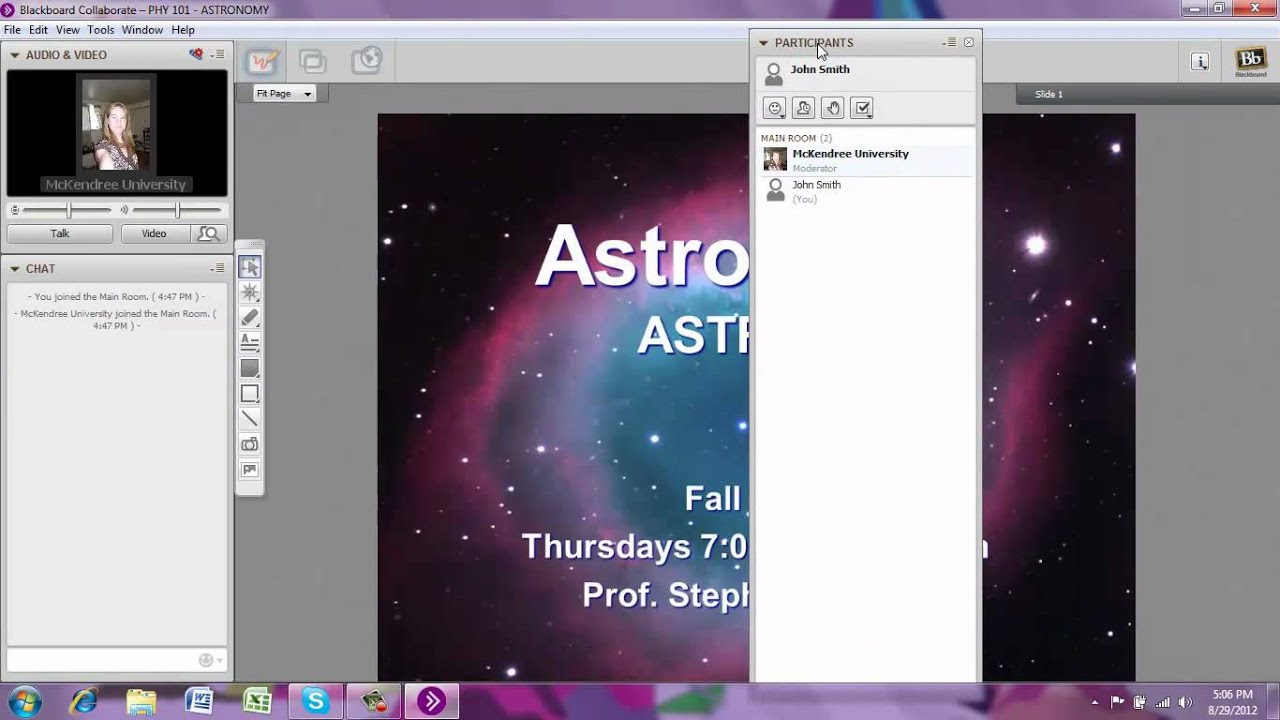Open Audio & Video options menu

pyautogui.click(x=219, y=55)
